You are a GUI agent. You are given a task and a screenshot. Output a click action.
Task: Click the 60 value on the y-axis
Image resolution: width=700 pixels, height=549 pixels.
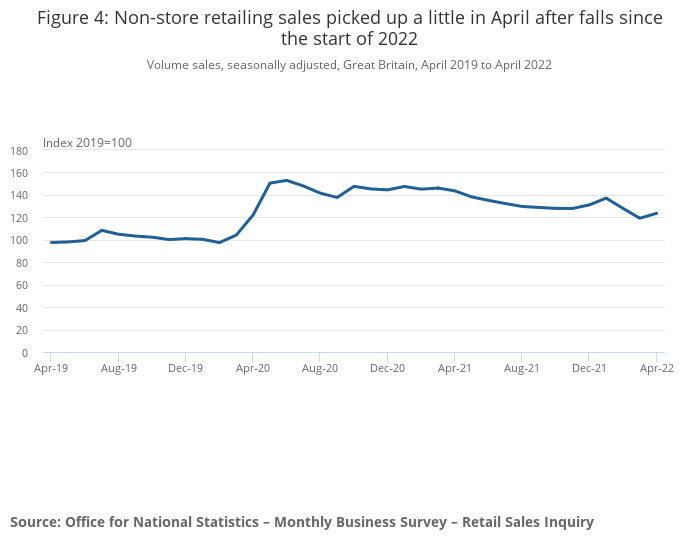click(22, 286)
